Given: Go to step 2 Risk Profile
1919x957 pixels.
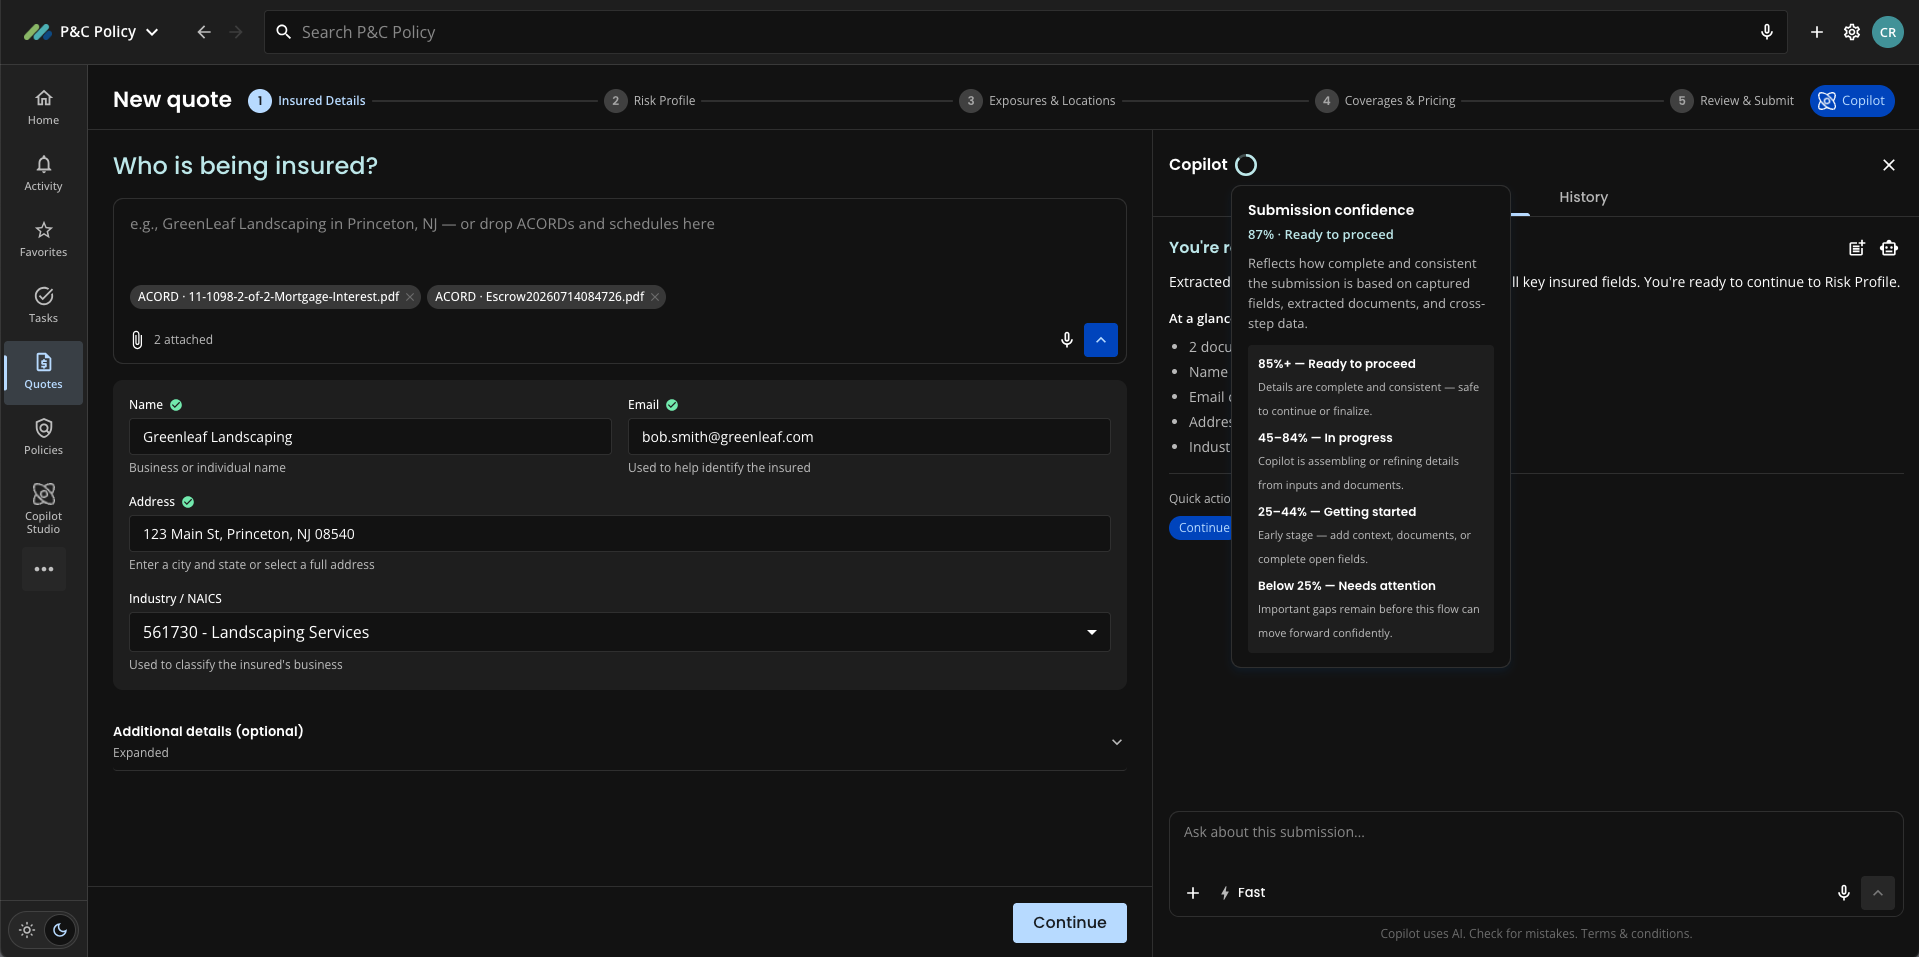Looking at the screenshot, I should 650,101.
